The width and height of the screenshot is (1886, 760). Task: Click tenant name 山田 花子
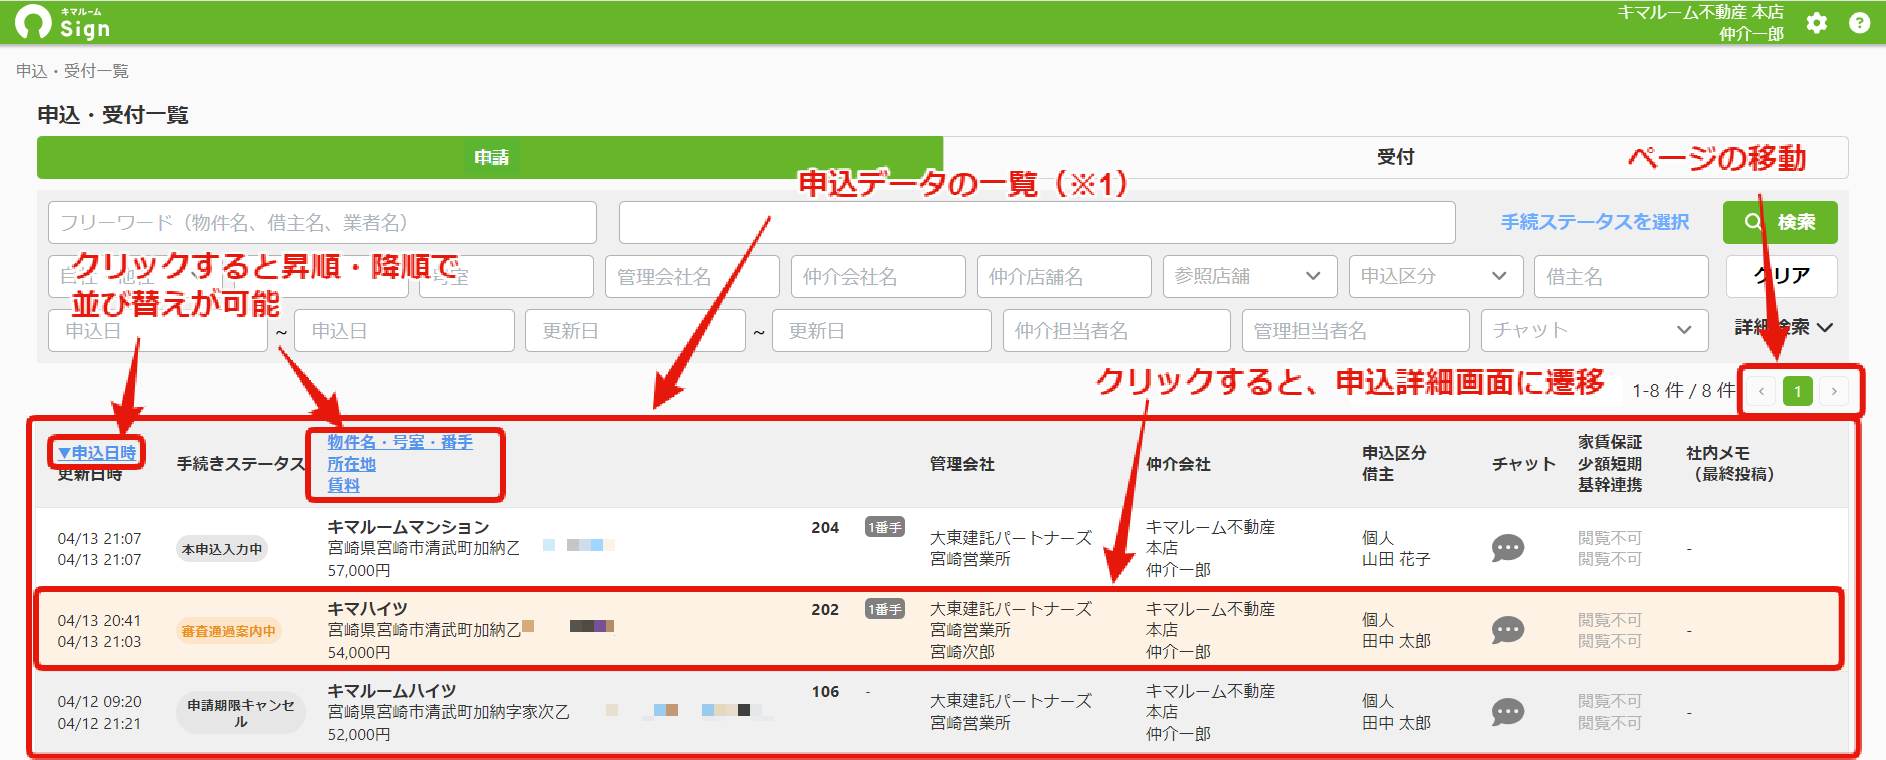click(x=1396, y=559)
